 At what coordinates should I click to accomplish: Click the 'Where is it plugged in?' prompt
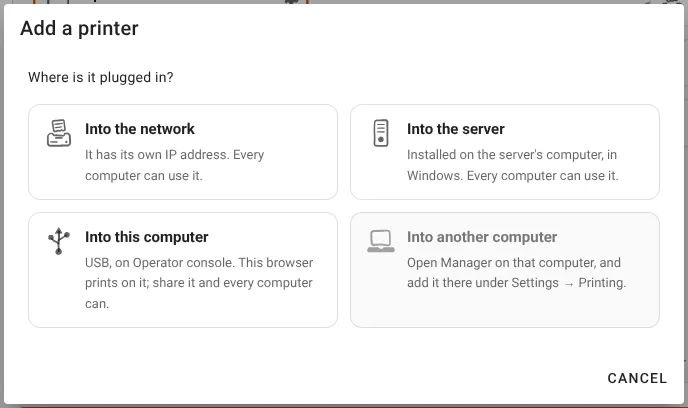coord(100,77)
